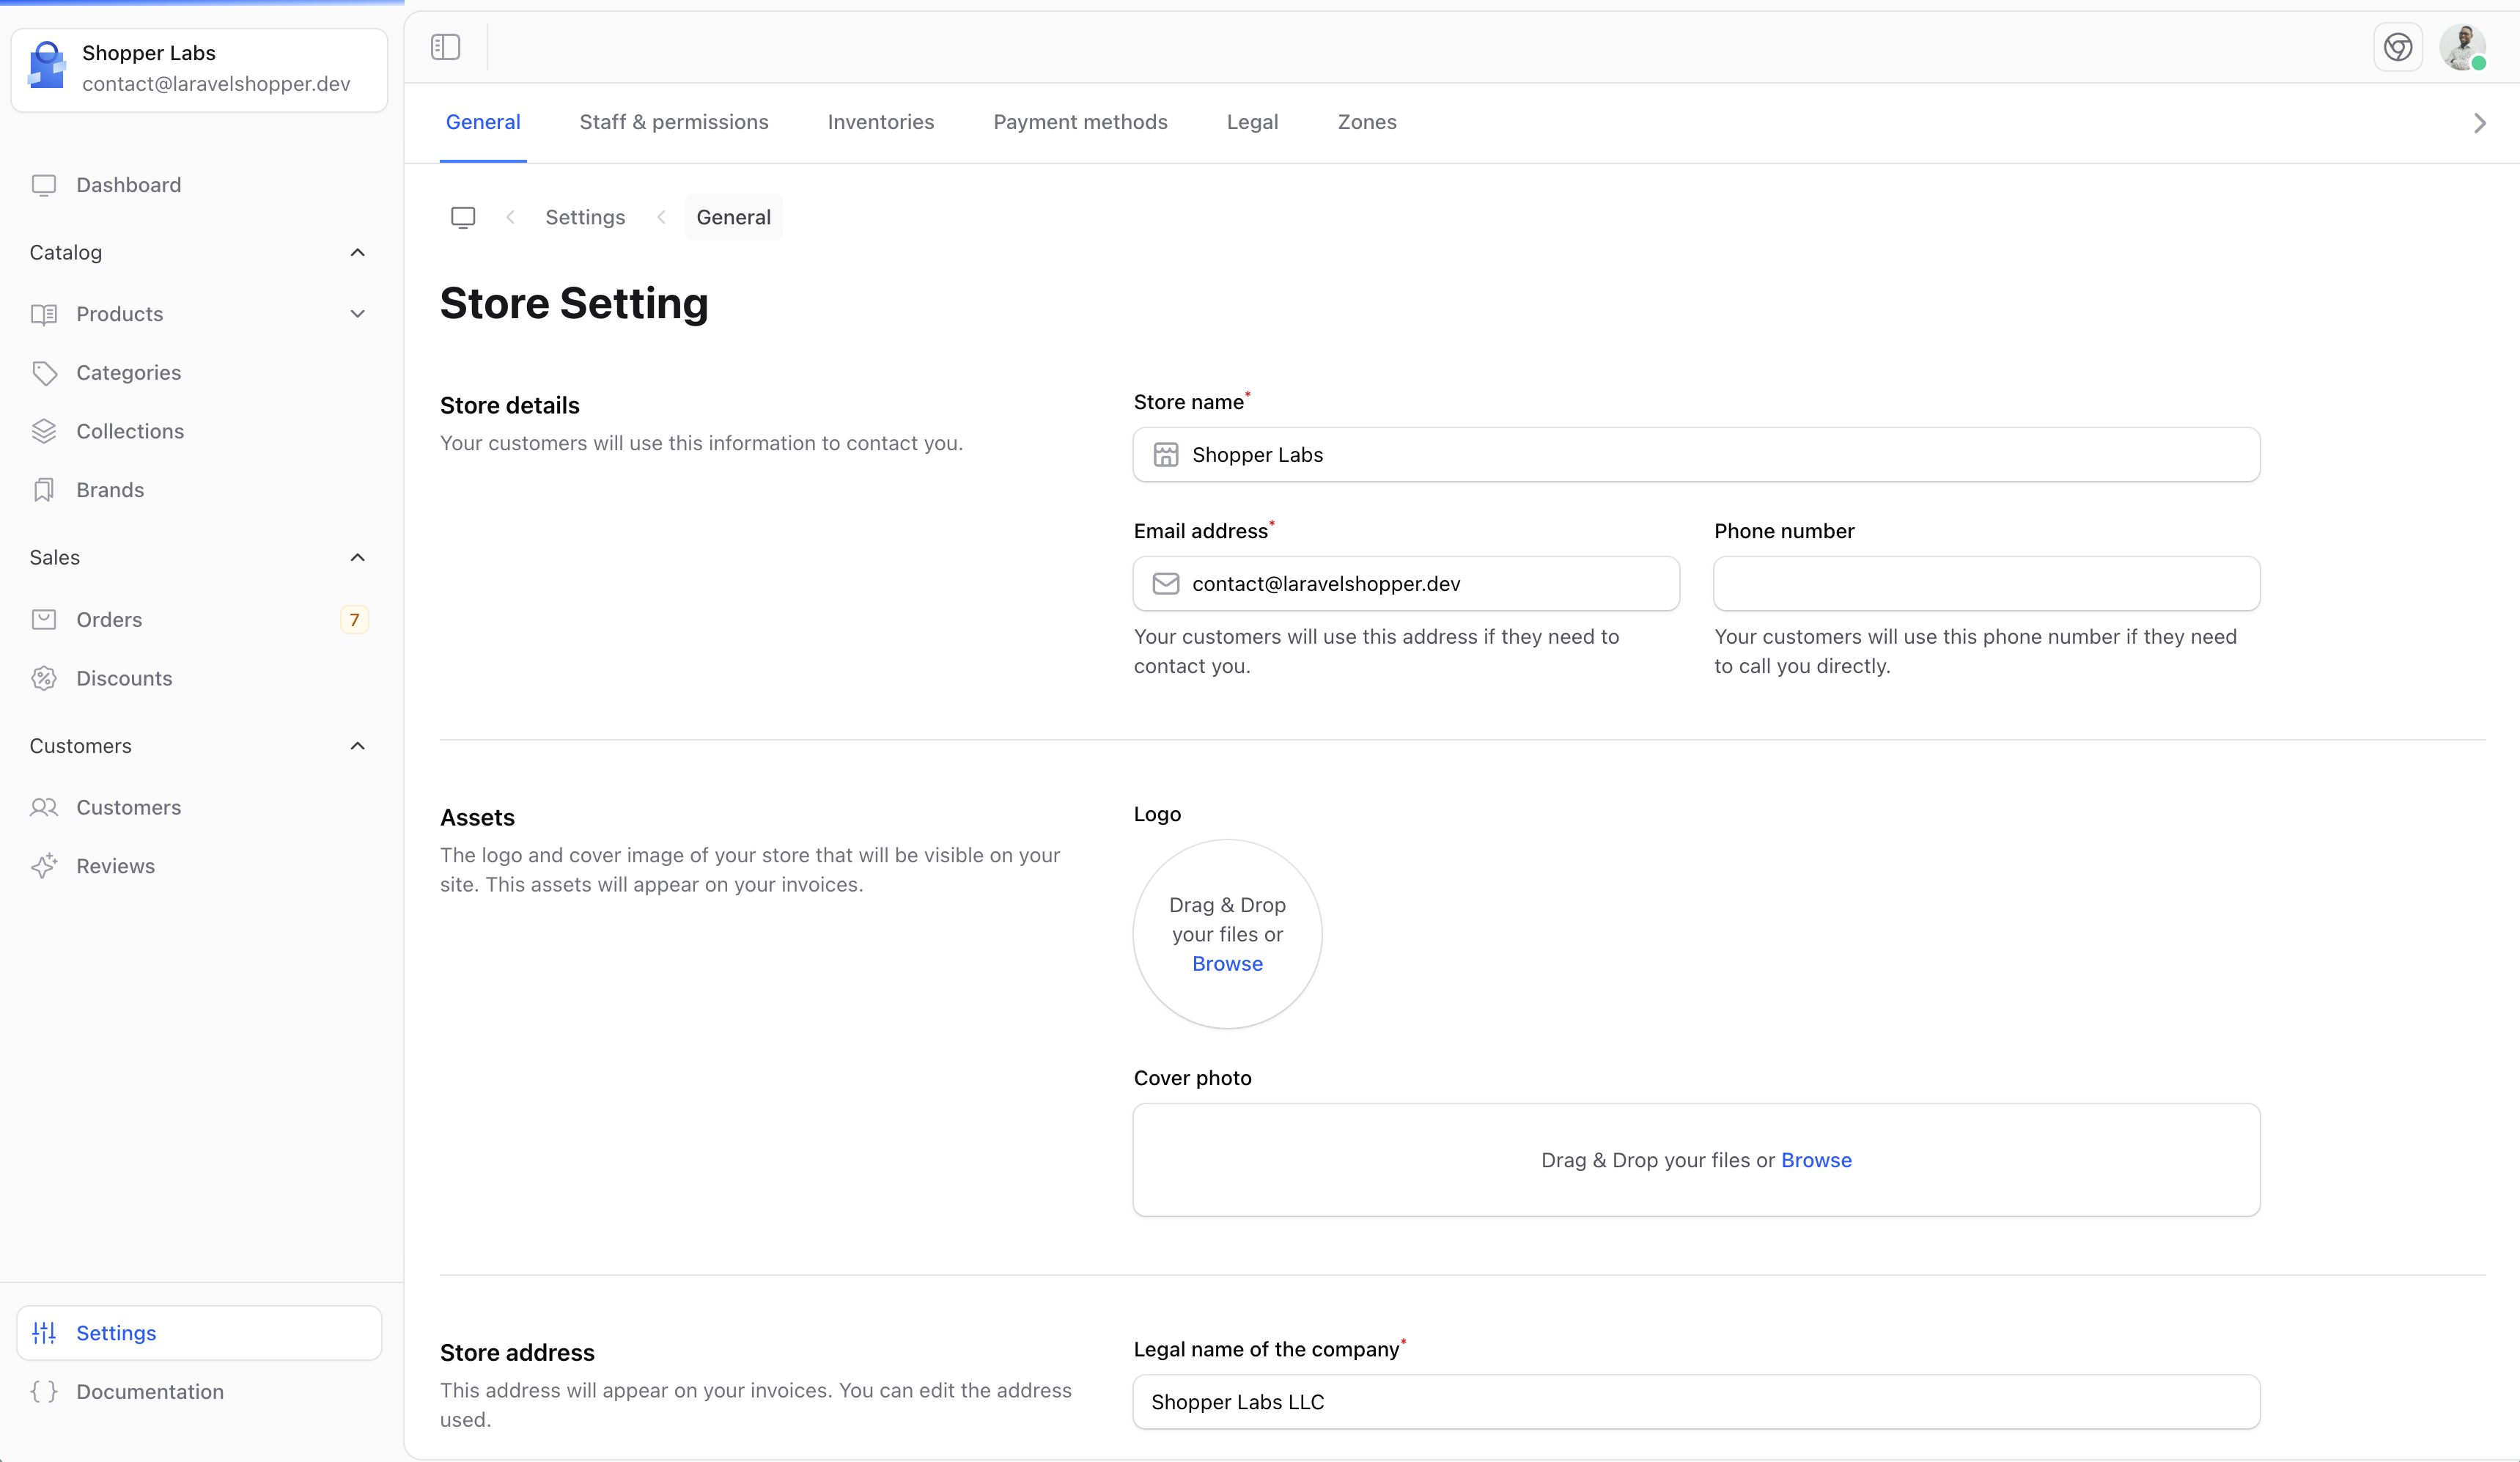The width and height of the screenshot is (2520, 1462).
Task: Click Settings in the breadcrumb trail
Action: tap(585, 216)
